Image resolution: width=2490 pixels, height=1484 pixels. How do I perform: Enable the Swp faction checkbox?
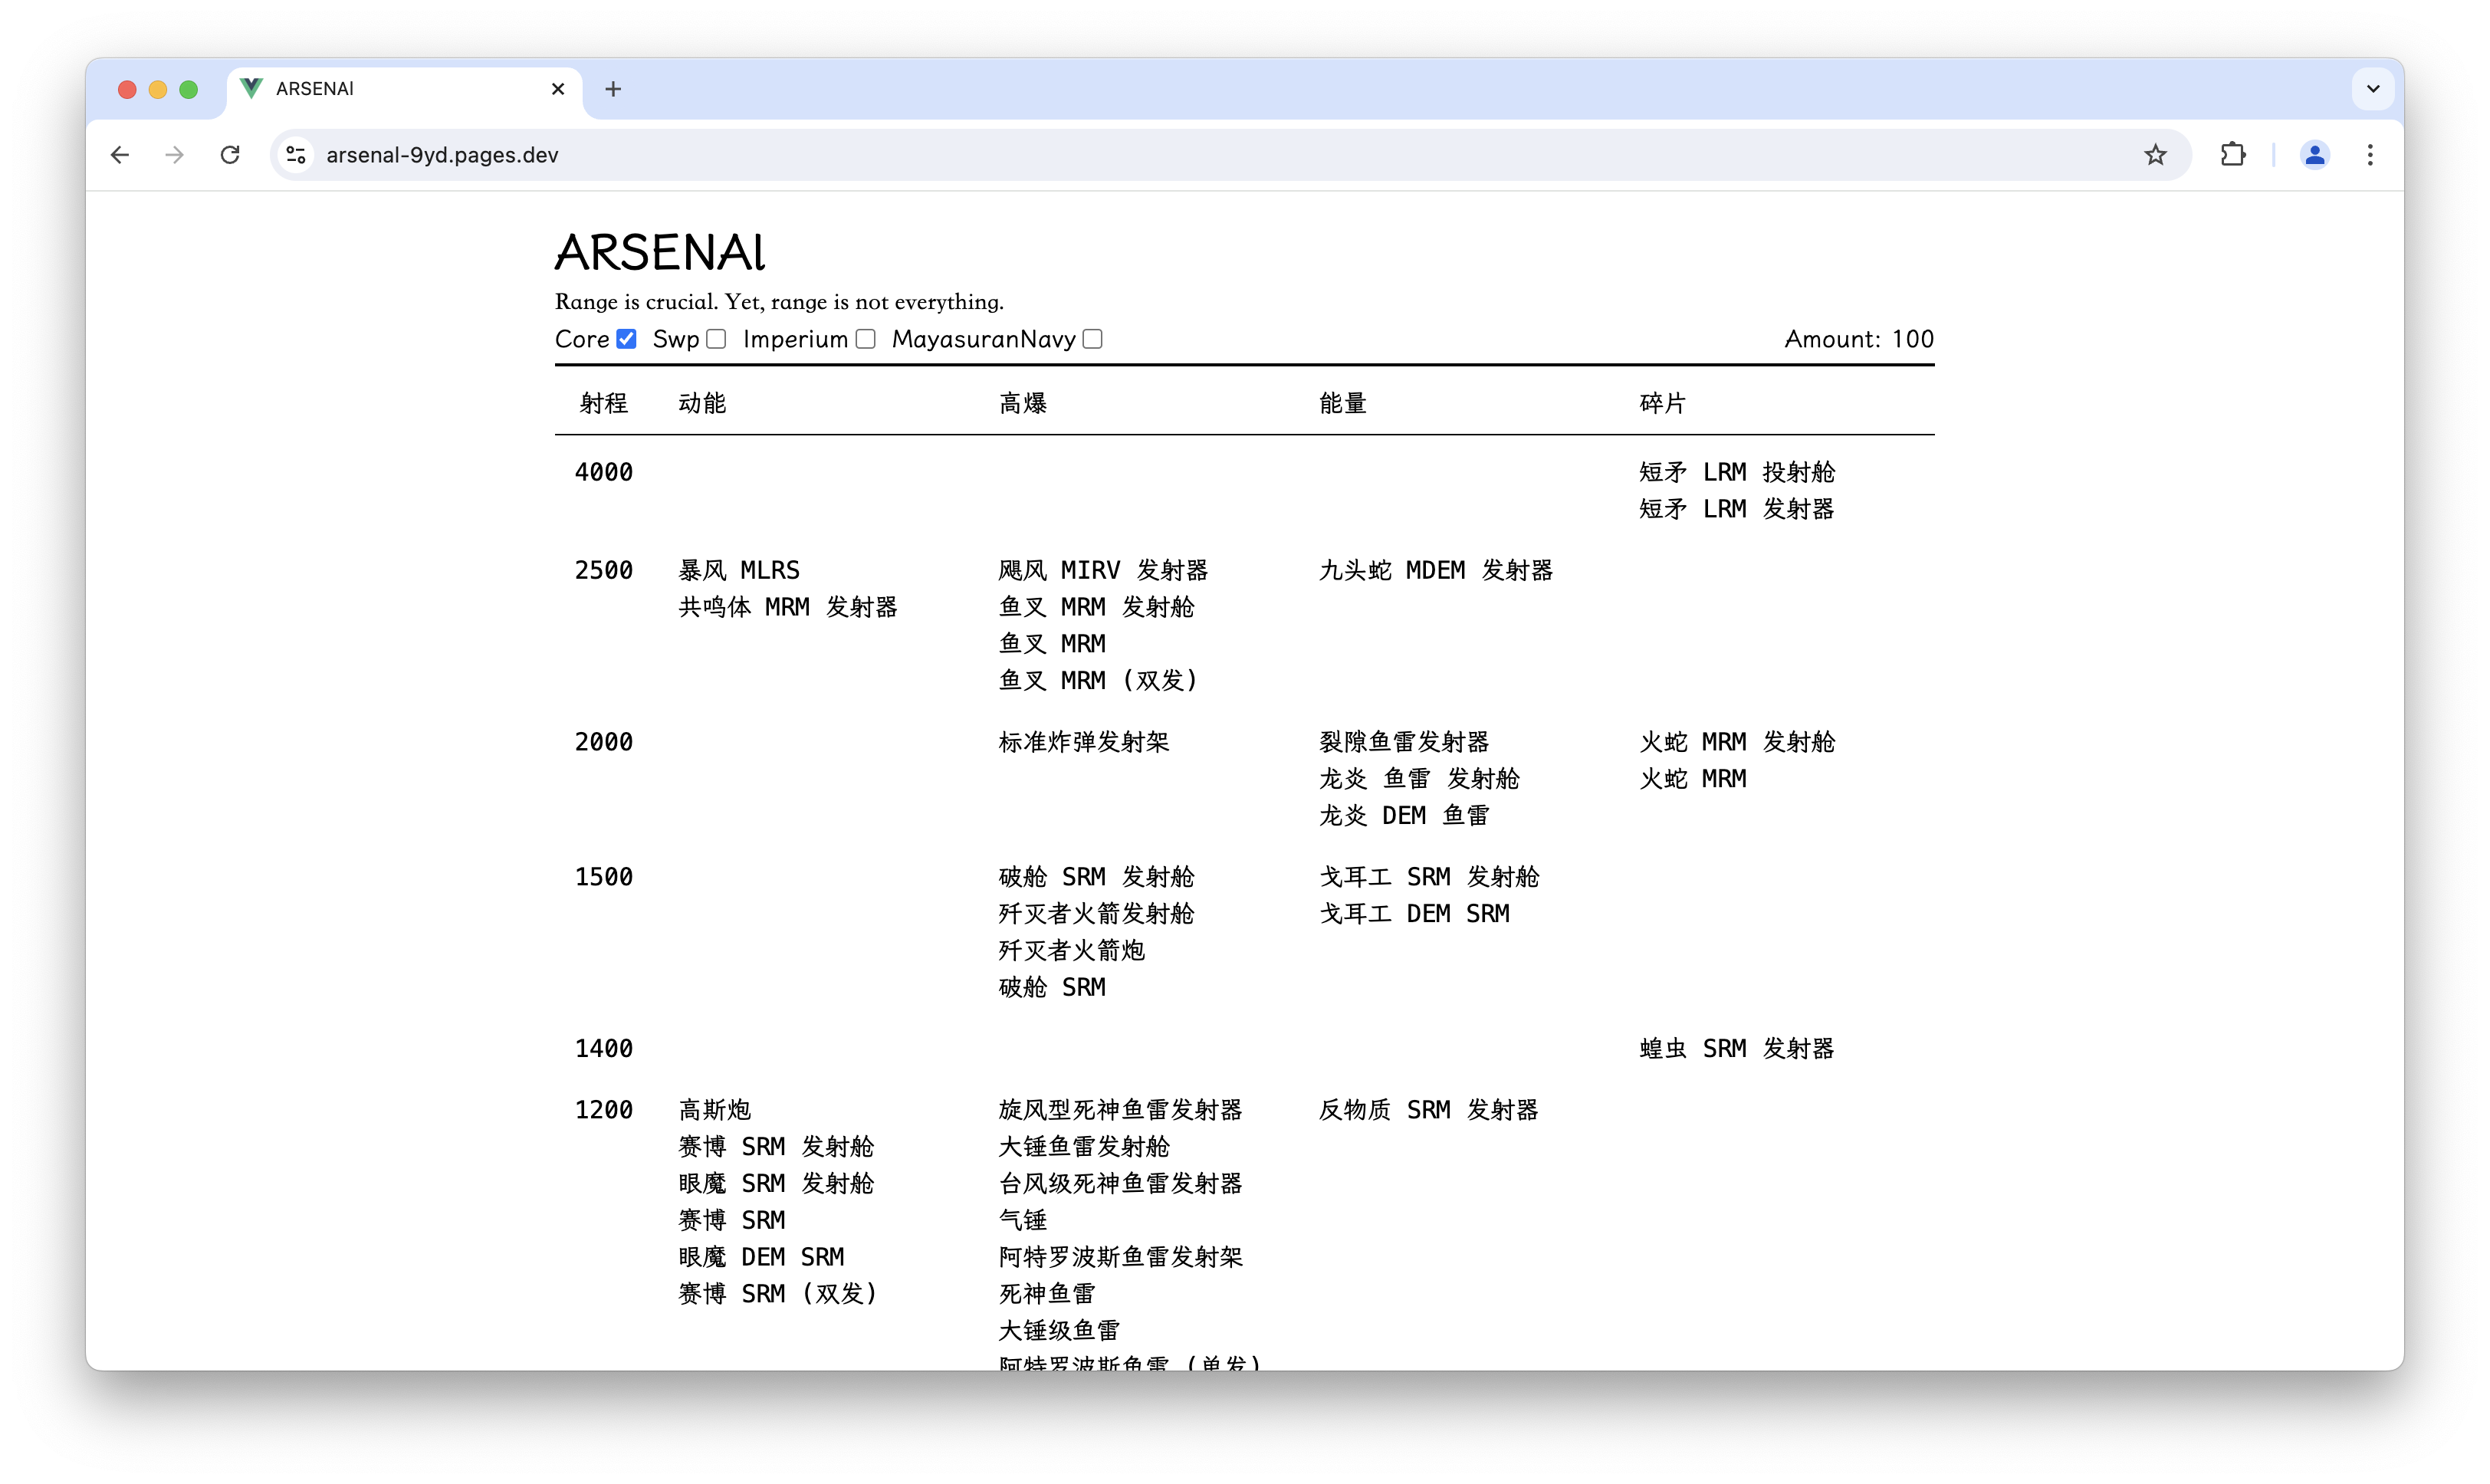coord(716,339)
